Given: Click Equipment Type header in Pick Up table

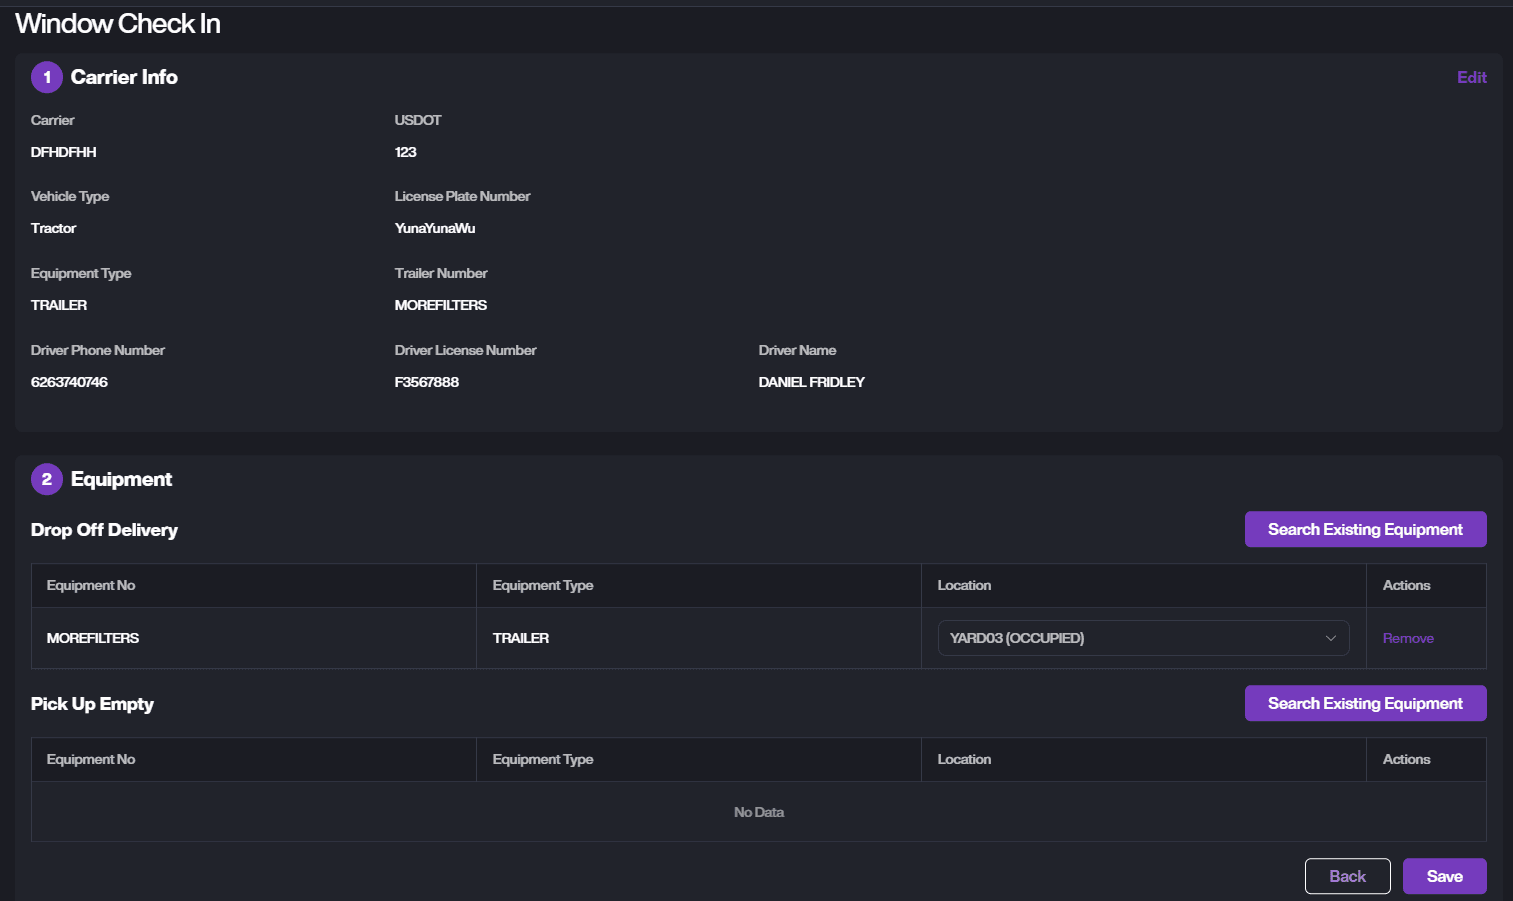Looking at the screenshot, I should pos(543,759).
